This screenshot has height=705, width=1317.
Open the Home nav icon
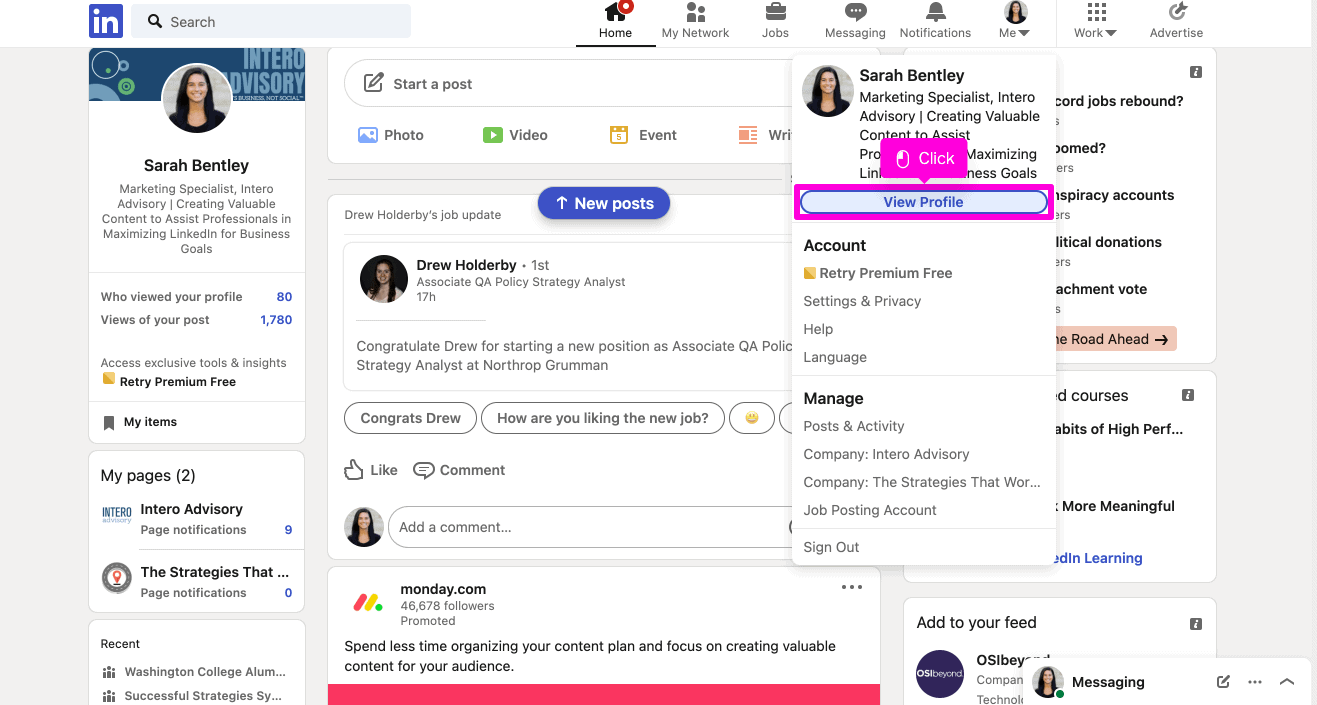[615, 12]
